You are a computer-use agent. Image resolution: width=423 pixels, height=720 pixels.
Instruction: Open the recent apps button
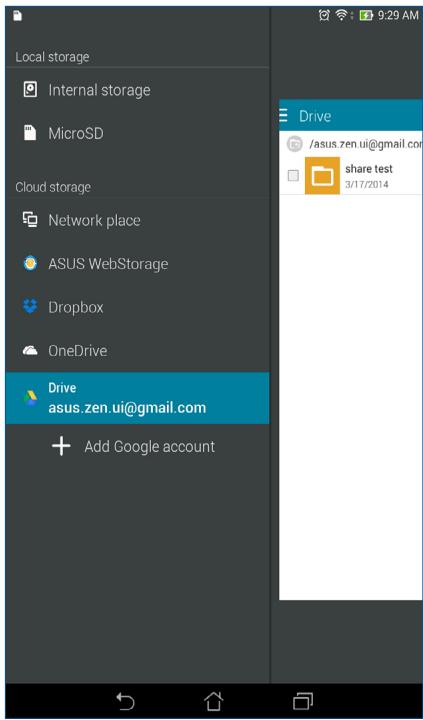click(x=303, y=702)
